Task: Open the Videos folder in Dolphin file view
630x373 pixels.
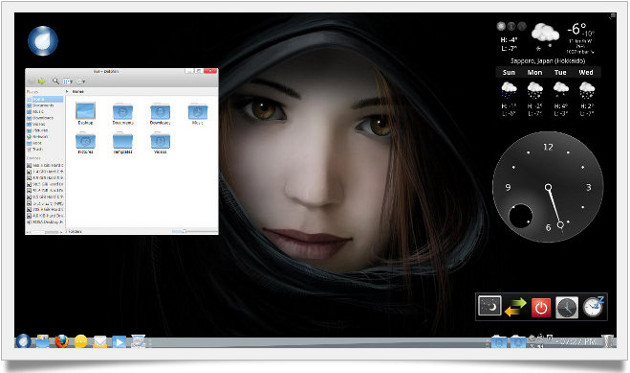Action: click(x=160, y=143)
